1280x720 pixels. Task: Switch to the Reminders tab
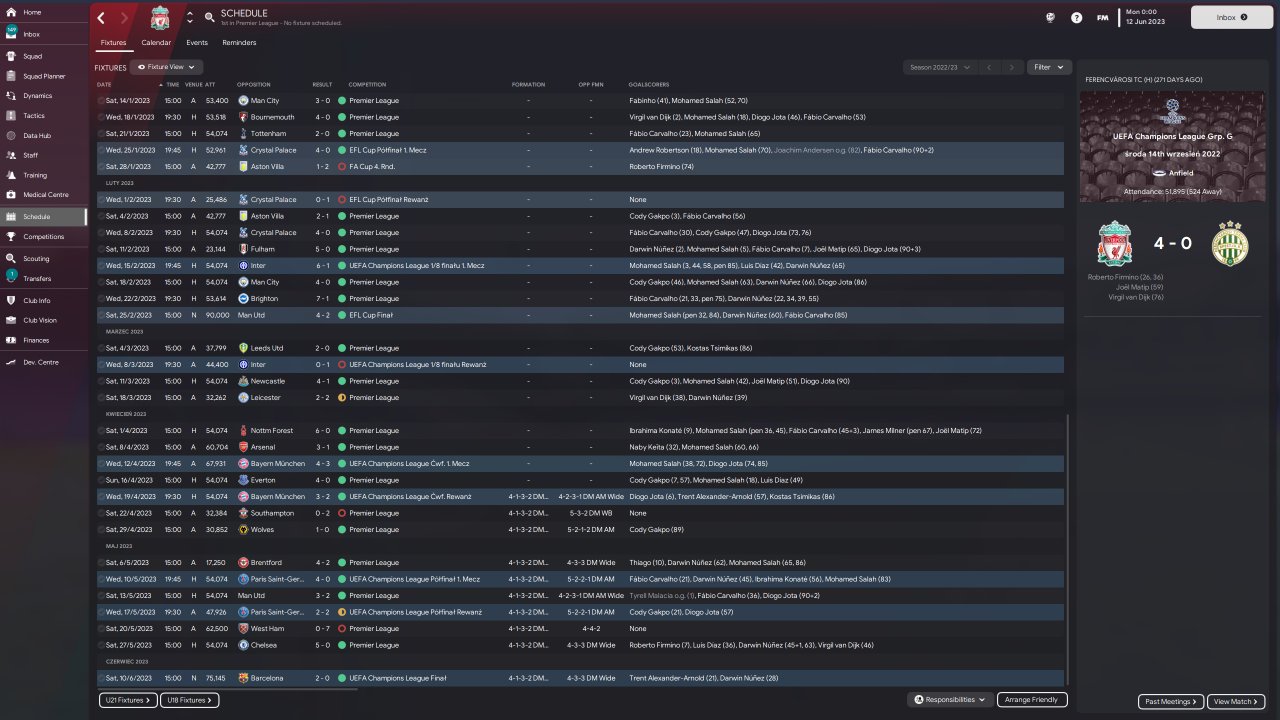pyautogui.click(x=239, y=43)
